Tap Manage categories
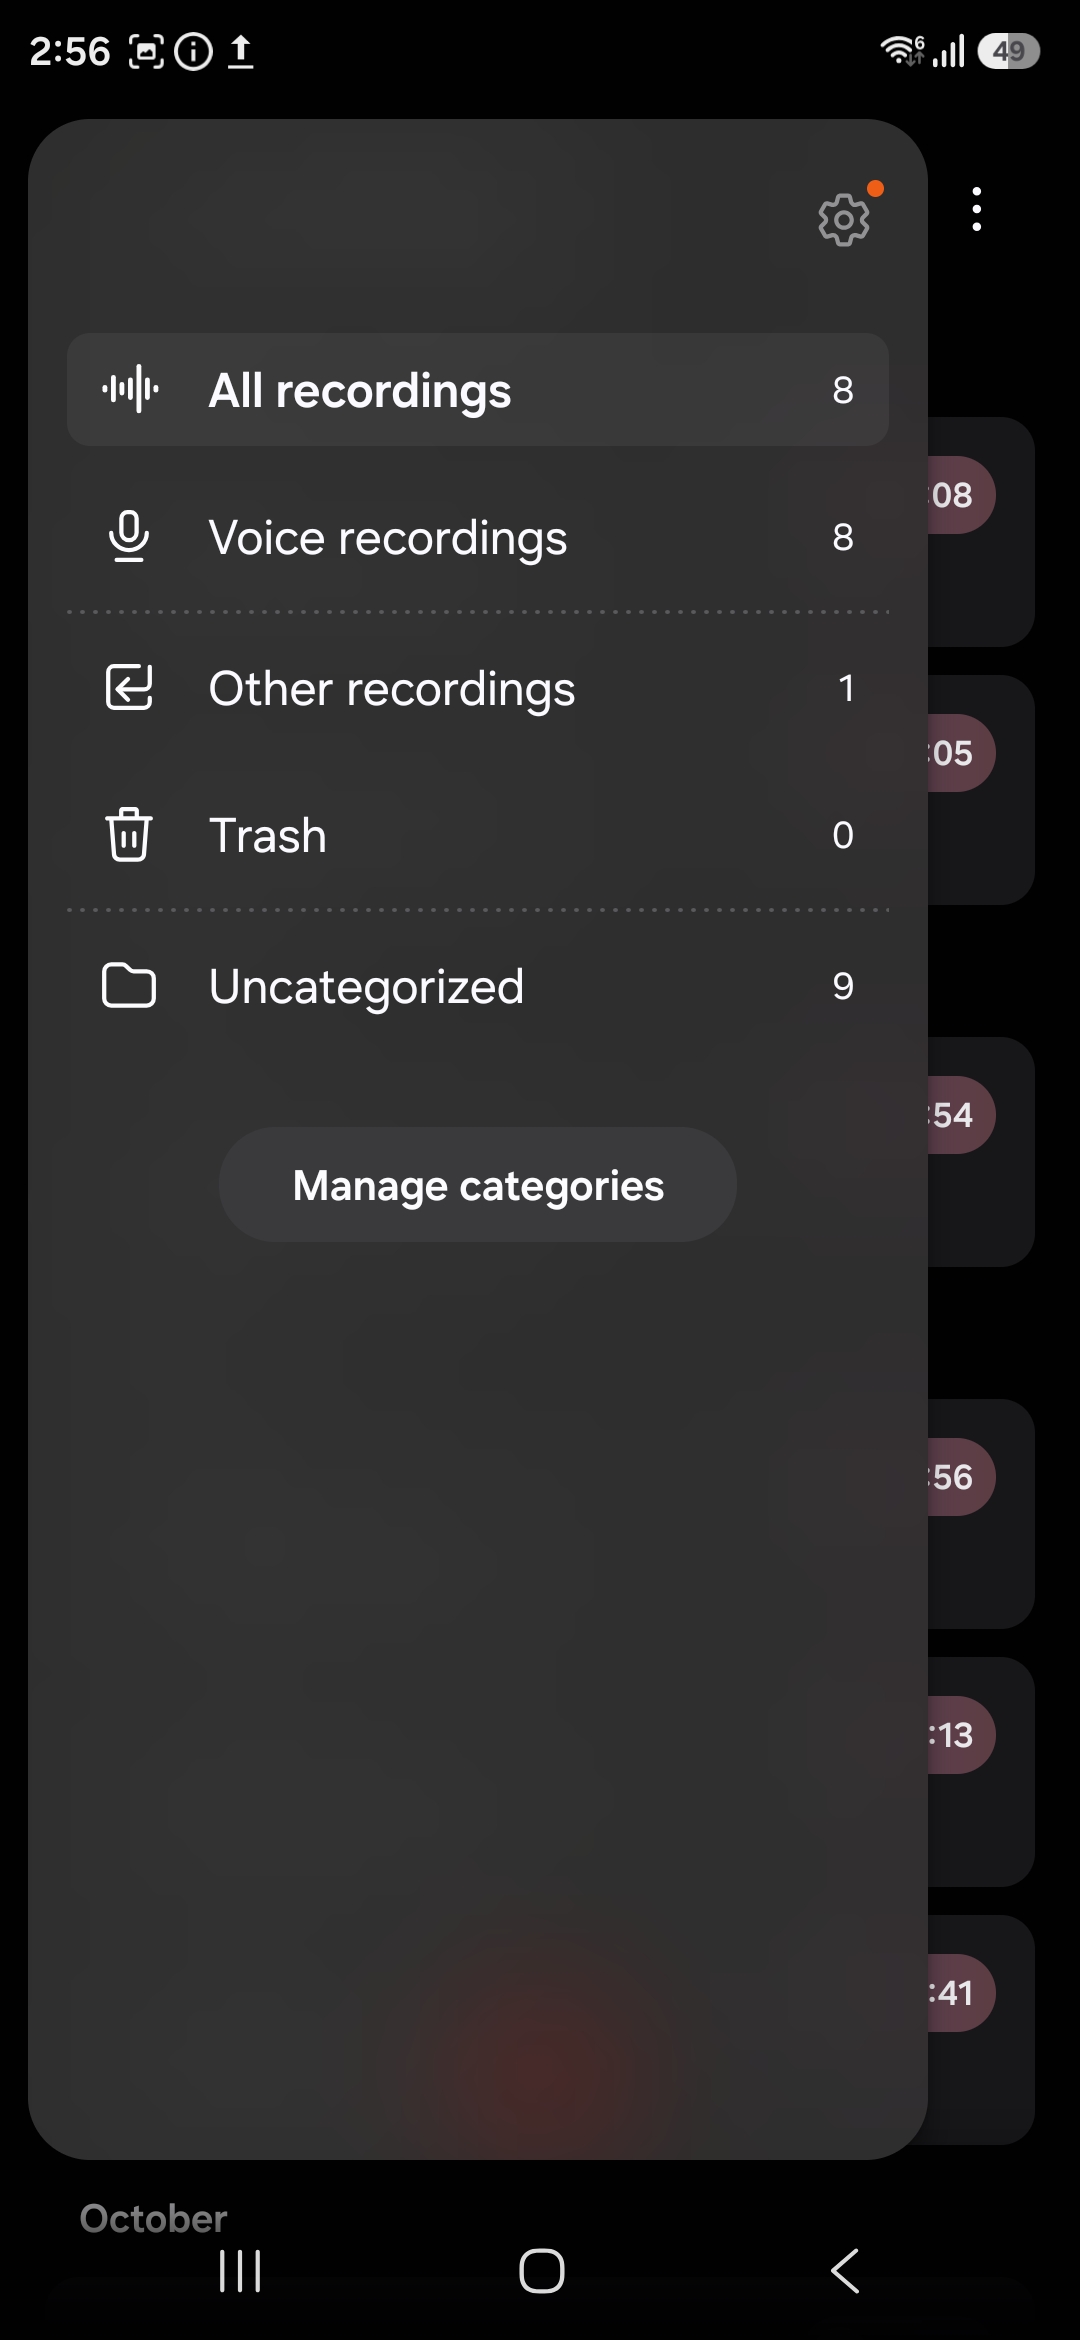 (477, 1184)
